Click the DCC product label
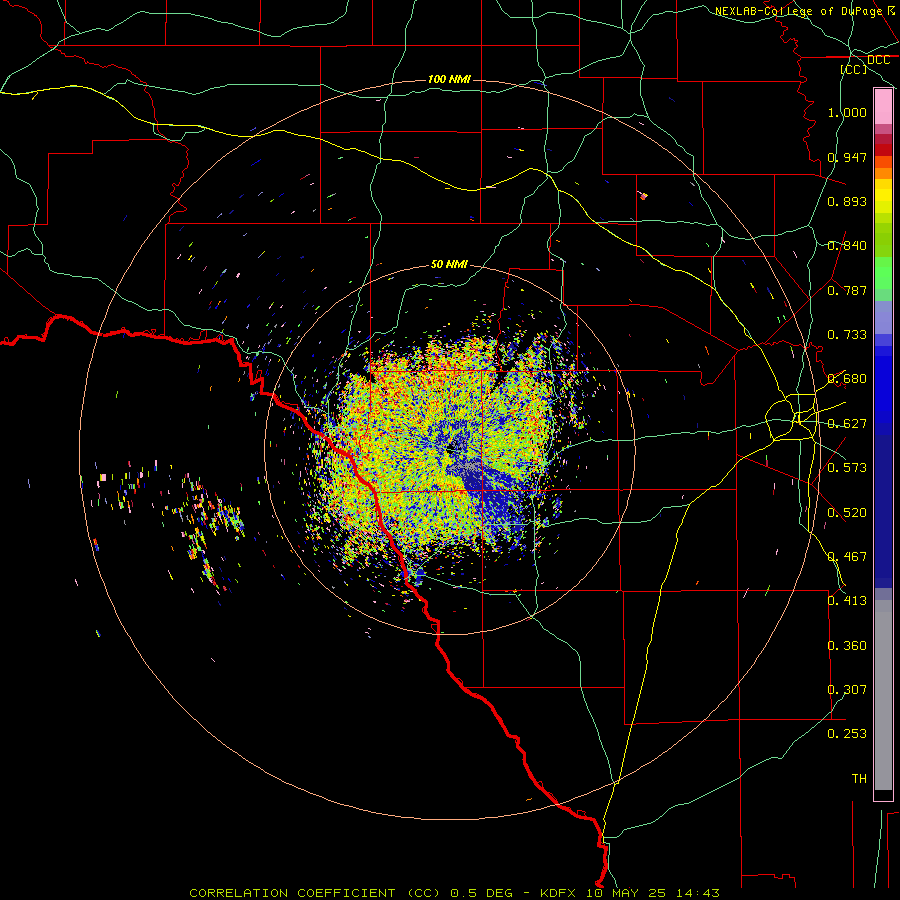Image resolution: width=900 pixels, height=900 pixels. pos(878,60)
